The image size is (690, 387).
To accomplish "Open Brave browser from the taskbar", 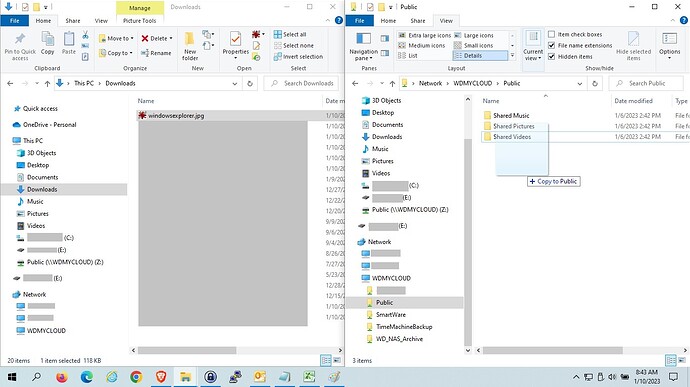I will click(x=161, y=377).
